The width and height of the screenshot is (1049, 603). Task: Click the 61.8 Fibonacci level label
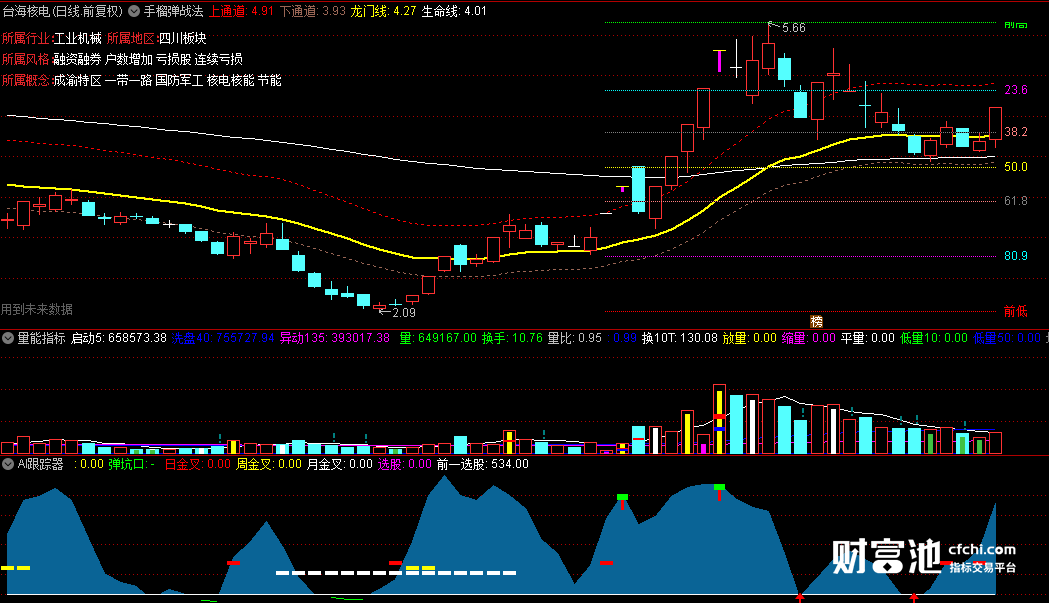tap(1016, 201)
